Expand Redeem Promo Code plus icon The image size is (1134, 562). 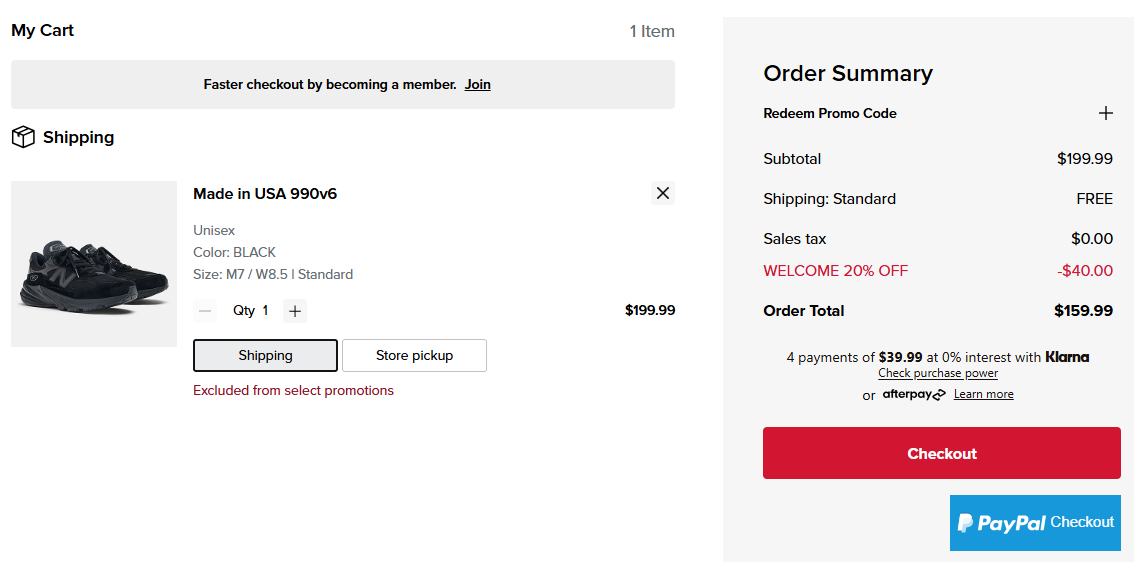coord(1105,113)
